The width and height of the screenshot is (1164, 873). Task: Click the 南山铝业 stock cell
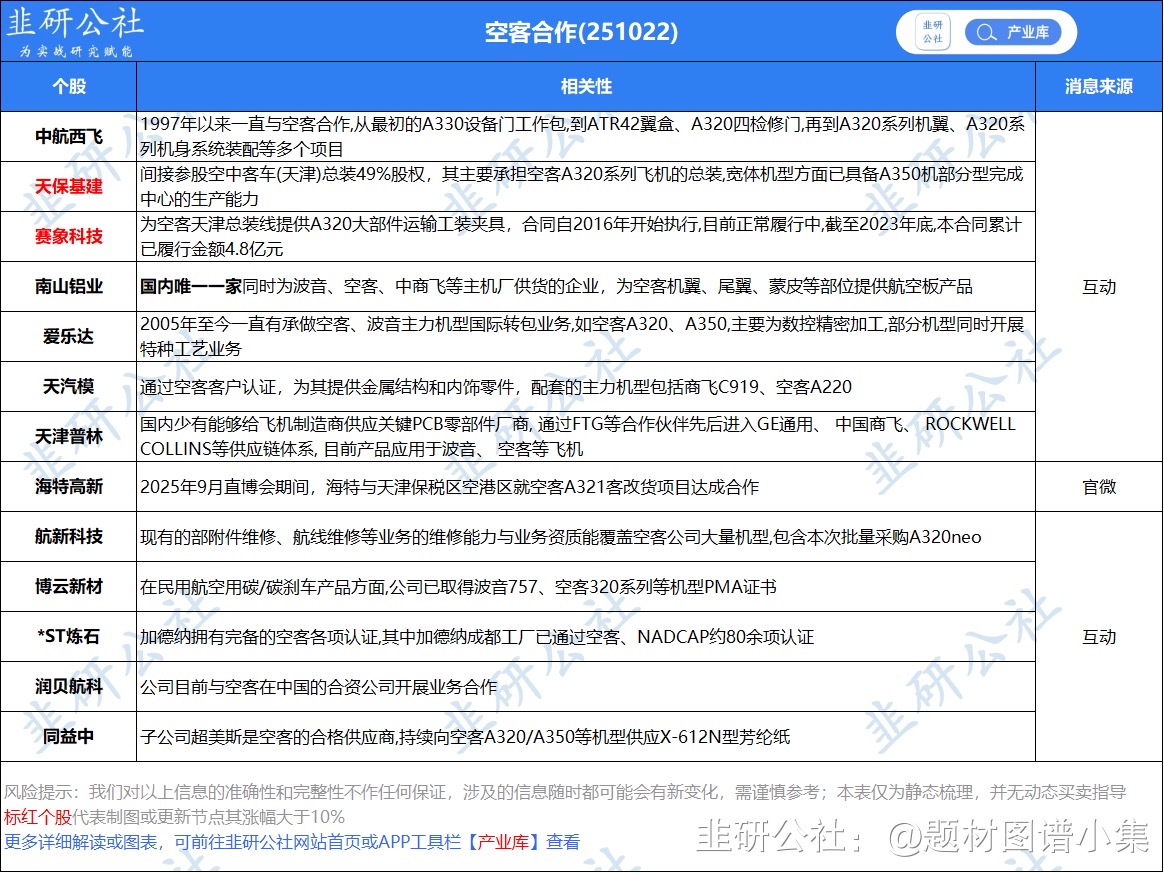68,287
